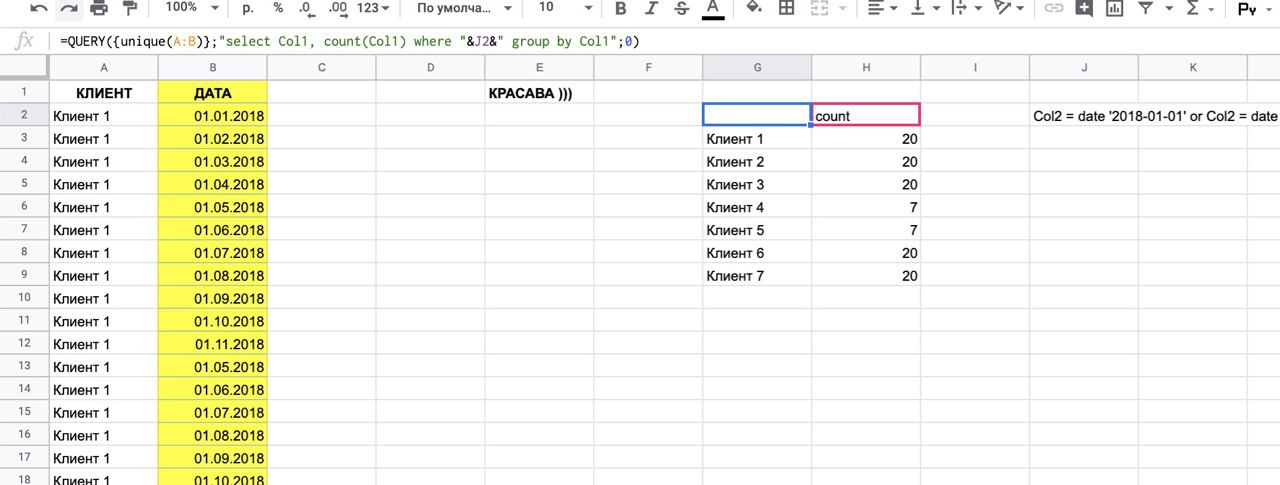Format as currency (р.) button
The height and width of the screenshot is (485, 1280).
[x=248, y=8]
